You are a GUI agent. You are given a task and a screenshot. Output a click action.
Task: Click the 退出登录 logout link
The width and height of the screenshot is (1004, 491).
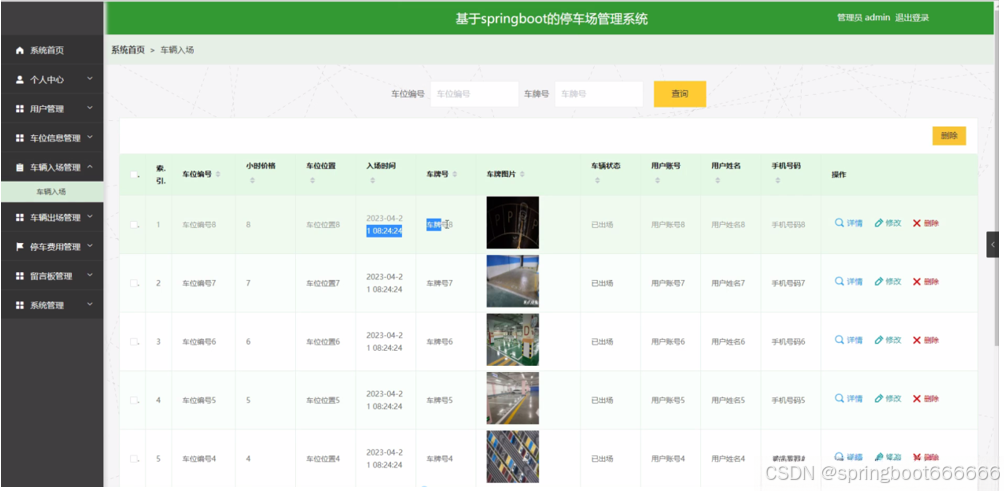coord(912,18)
